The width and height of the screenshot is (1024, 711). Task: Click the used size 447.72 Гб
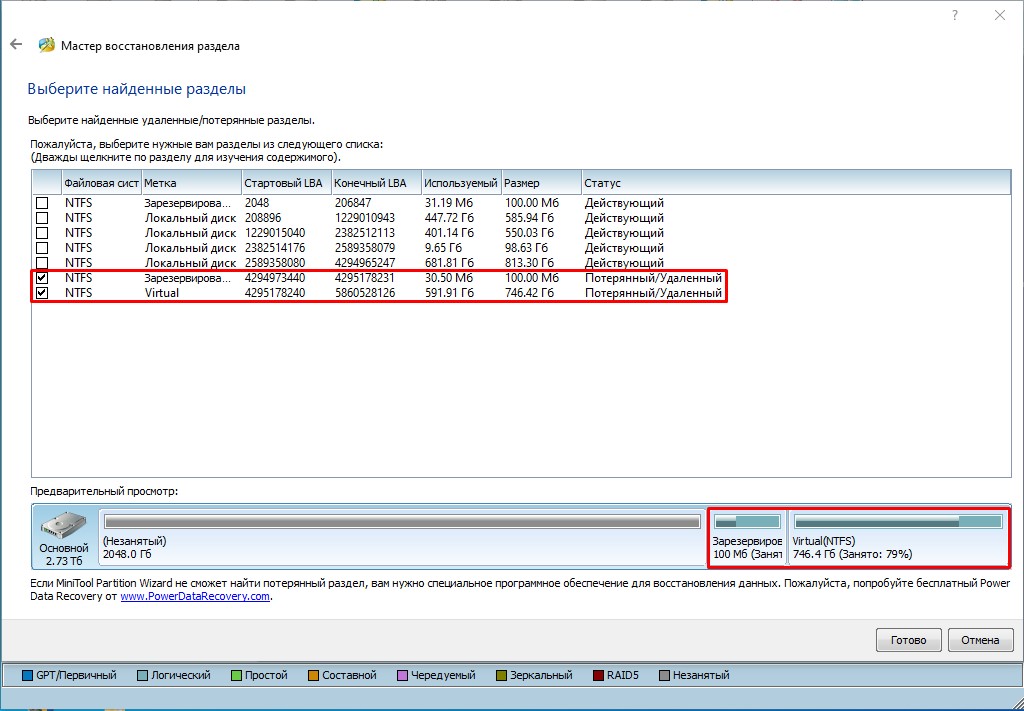[449, 218]
